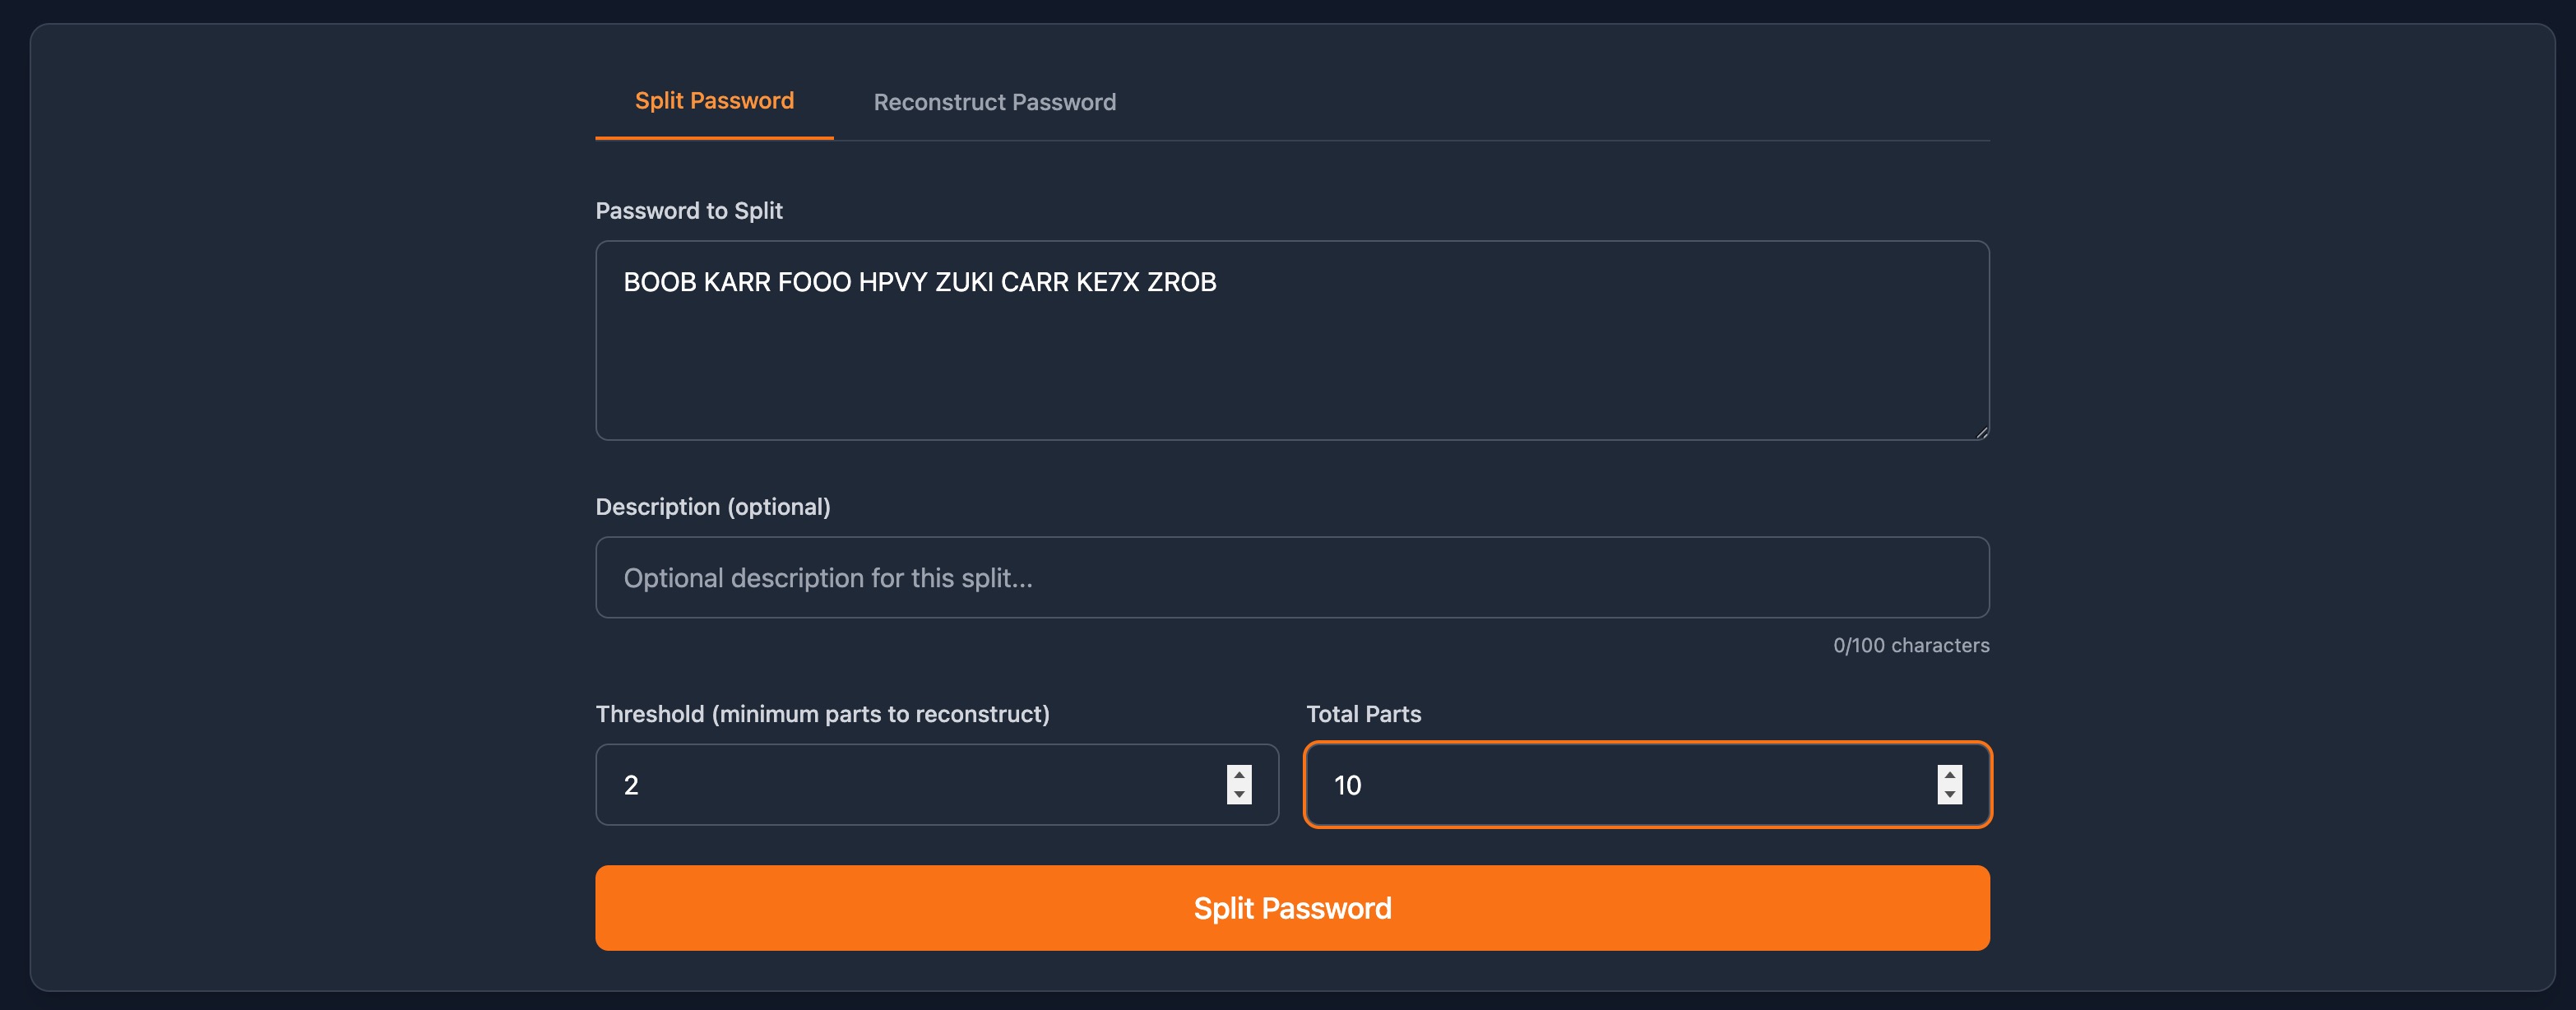2576x1010 pixels.
Task: Click the textarea resize handle corner
Action: click(1981, 432)
